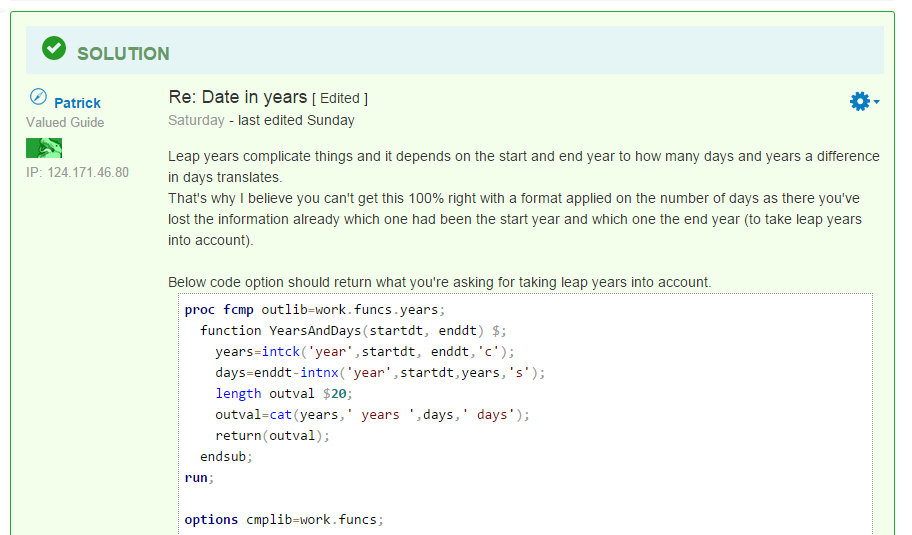Screen dimensions: 912x535
Task: Click the "length outval $20" code line
Action: pyautogui.click(x=284, y=394)
